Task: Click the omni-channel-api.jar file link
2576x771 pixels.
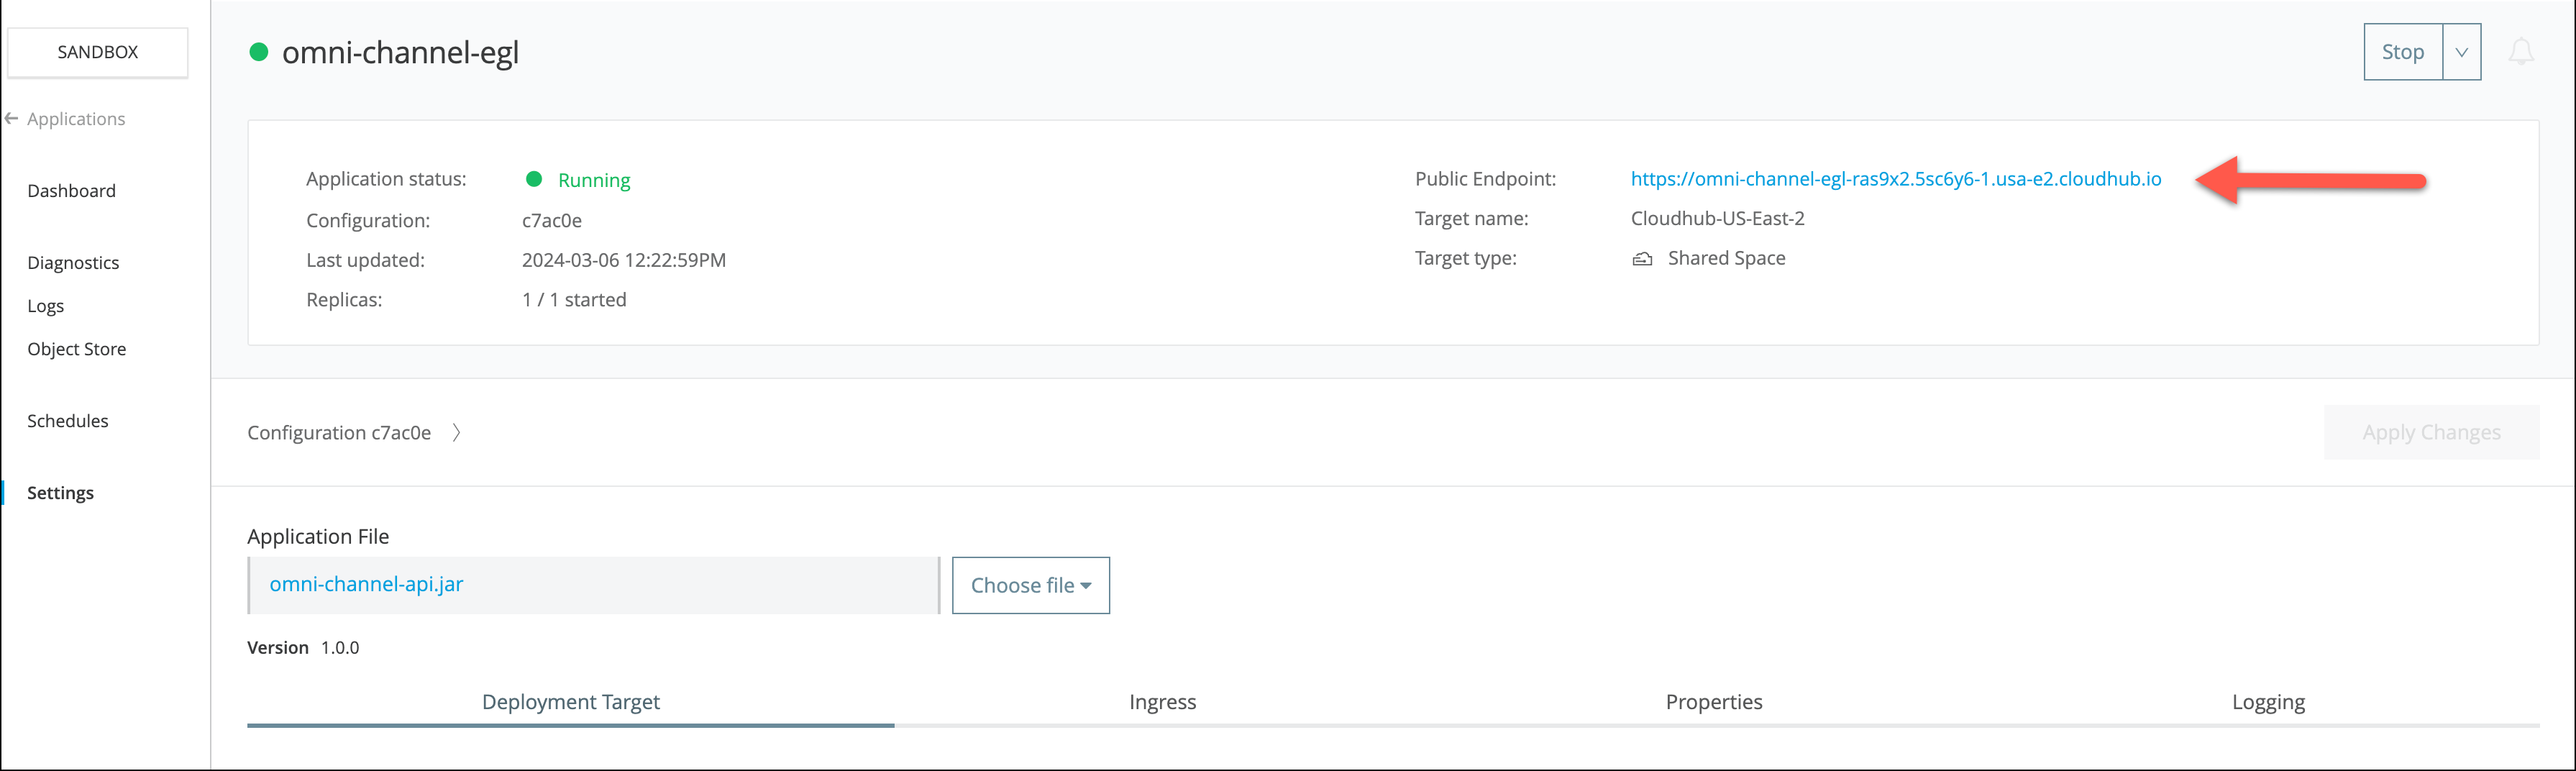Action: [366, 584]
